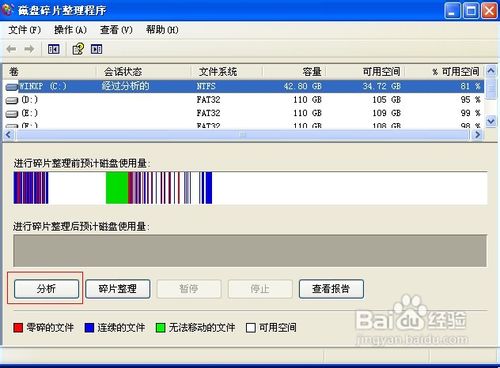Click the 81 % free space cell
This screenshot has width=500, height=368.
coord(471,86)
